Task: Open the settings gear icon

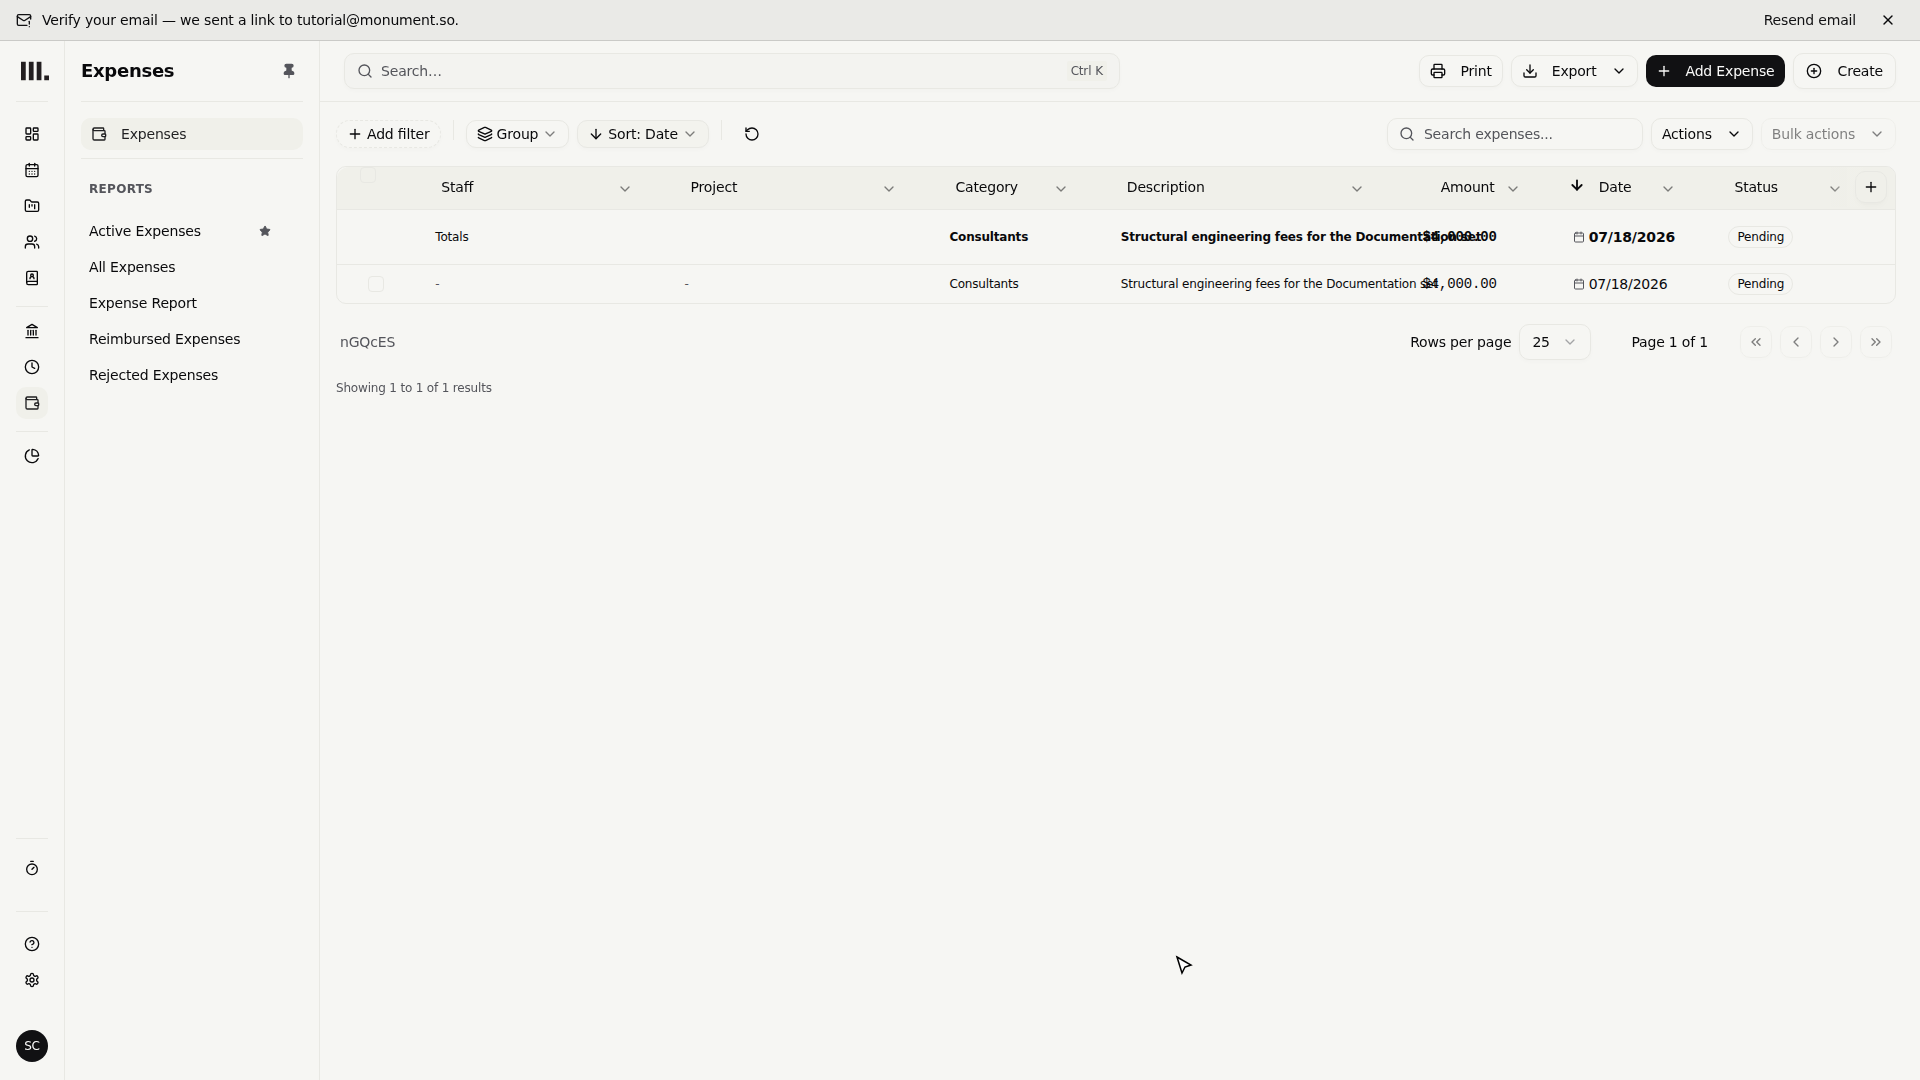Action: coord(32,980)
